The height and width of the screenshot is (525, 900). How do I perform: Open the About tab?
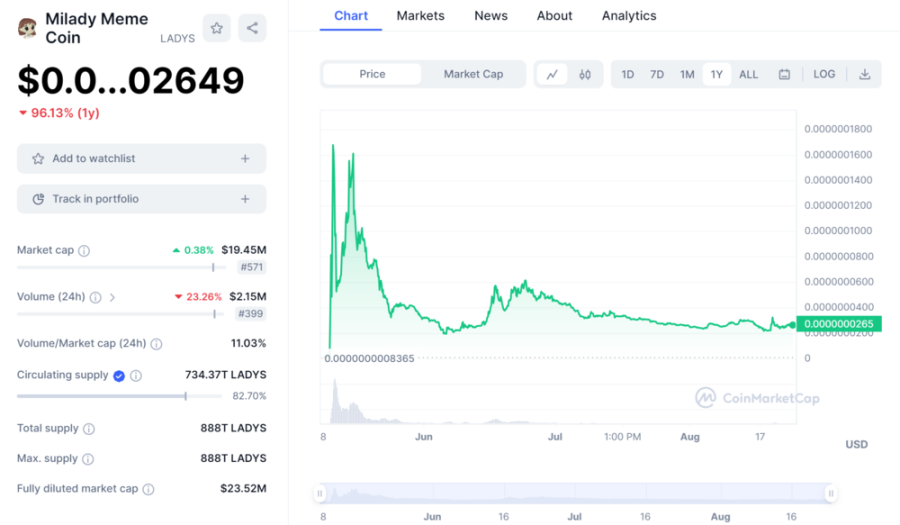pyautogui.click(x=554, y=15)
